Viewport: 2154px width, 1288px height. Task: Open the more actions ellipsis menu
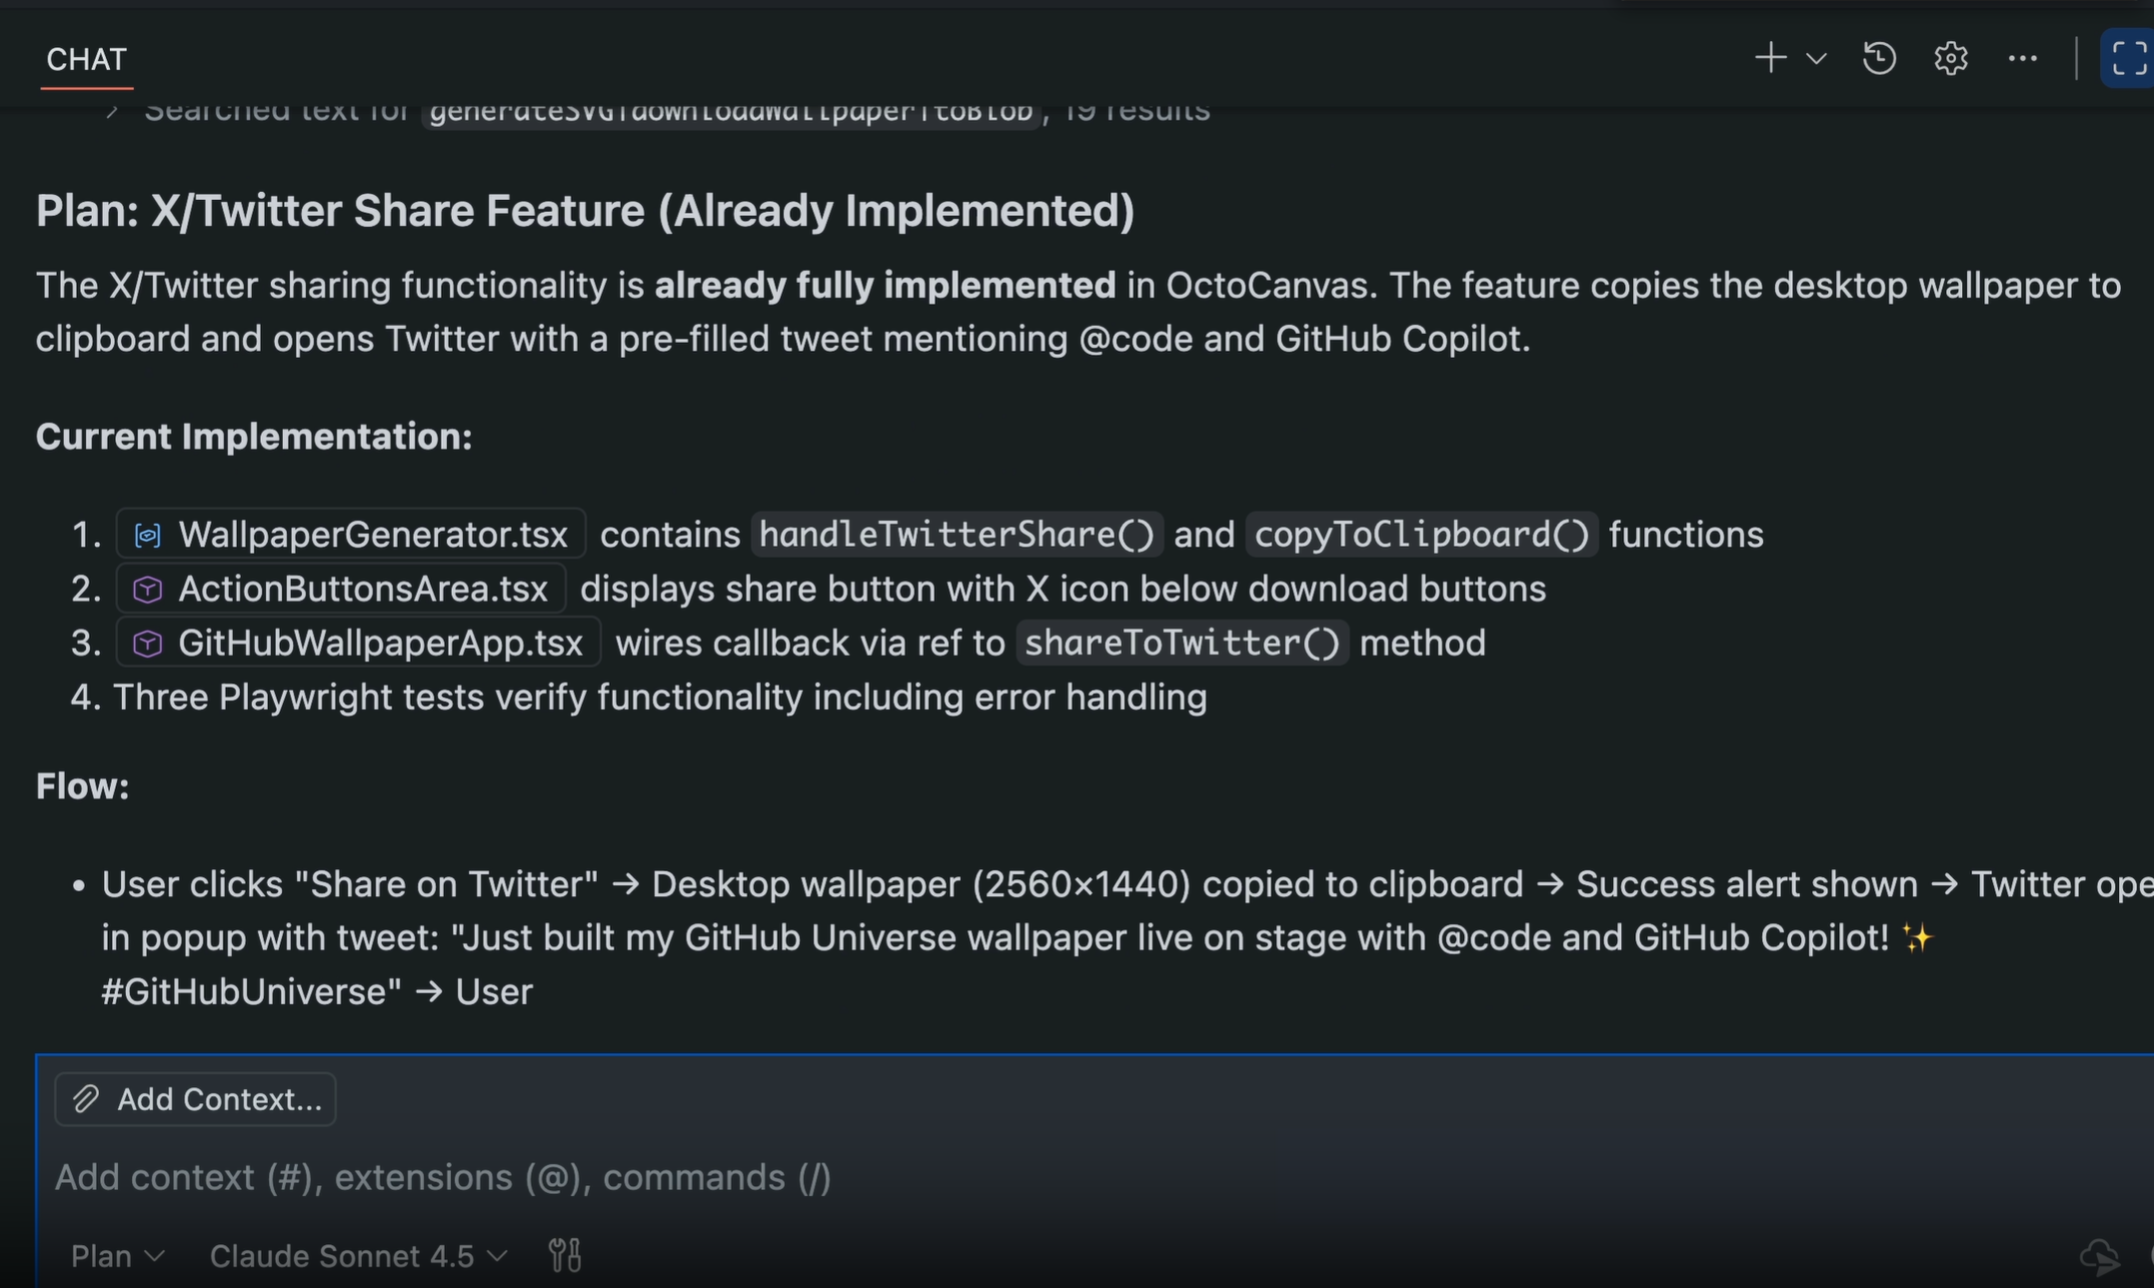click(x=2022, y=58)
